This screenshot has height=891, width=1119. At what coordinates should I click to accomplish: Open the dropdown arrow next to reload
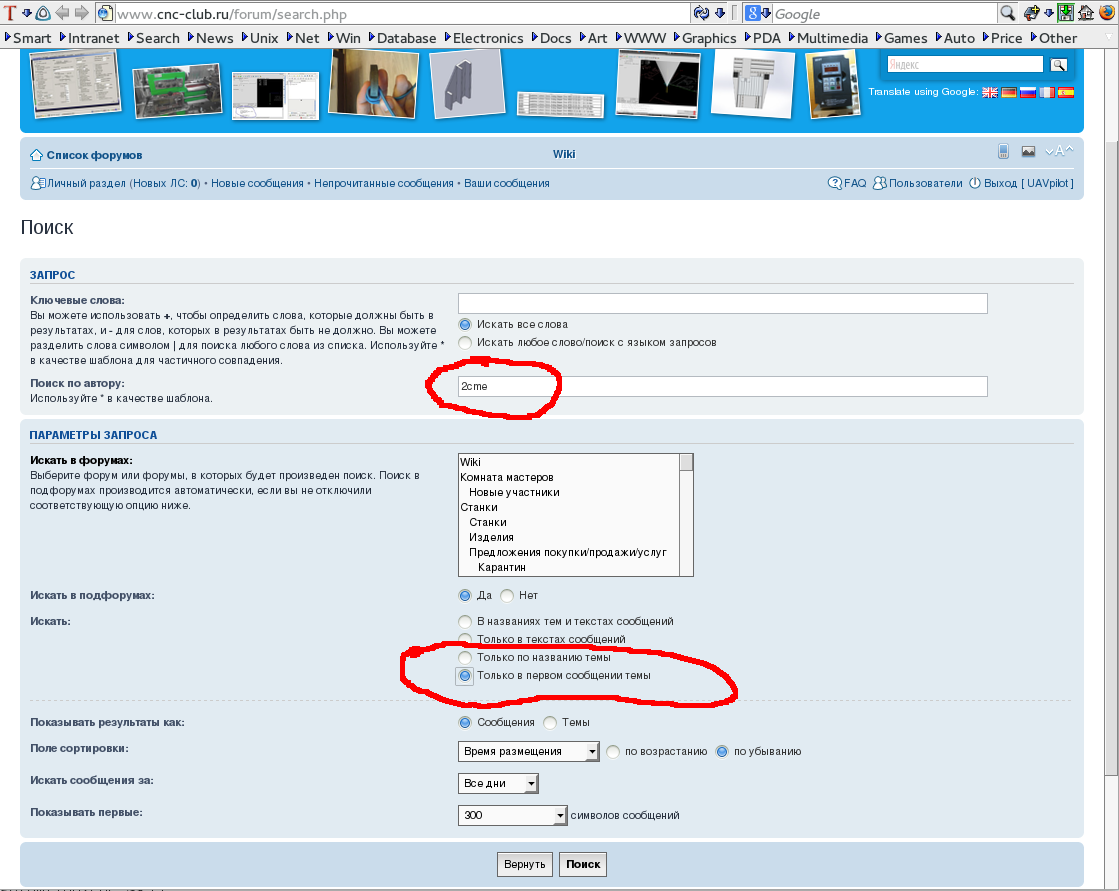[x=719, y=13]
